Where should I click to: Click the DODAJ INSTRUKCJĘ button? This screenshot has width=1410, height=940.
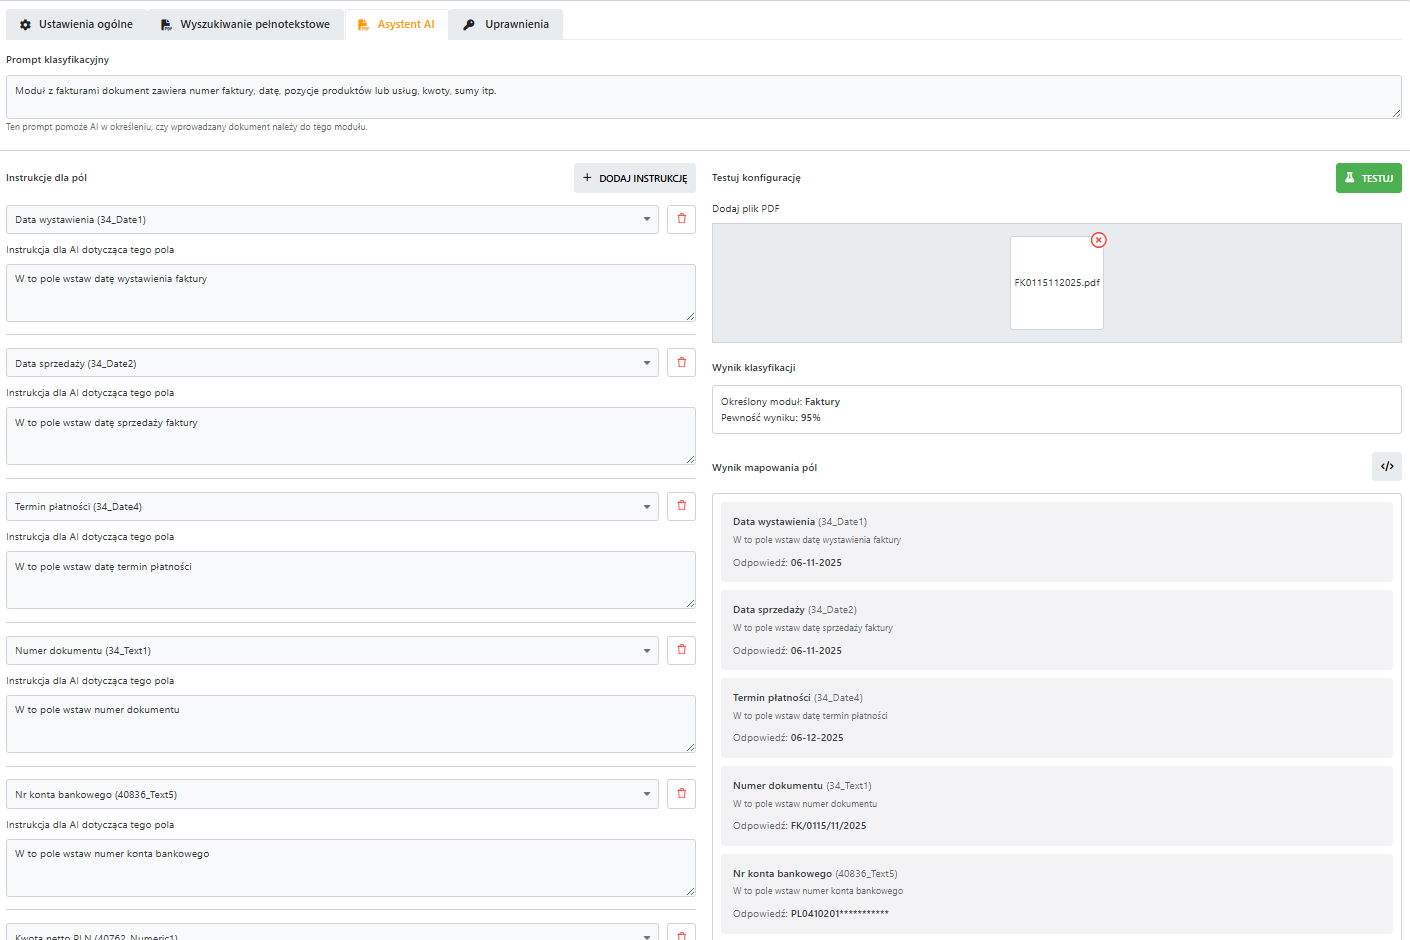(635, 178)
